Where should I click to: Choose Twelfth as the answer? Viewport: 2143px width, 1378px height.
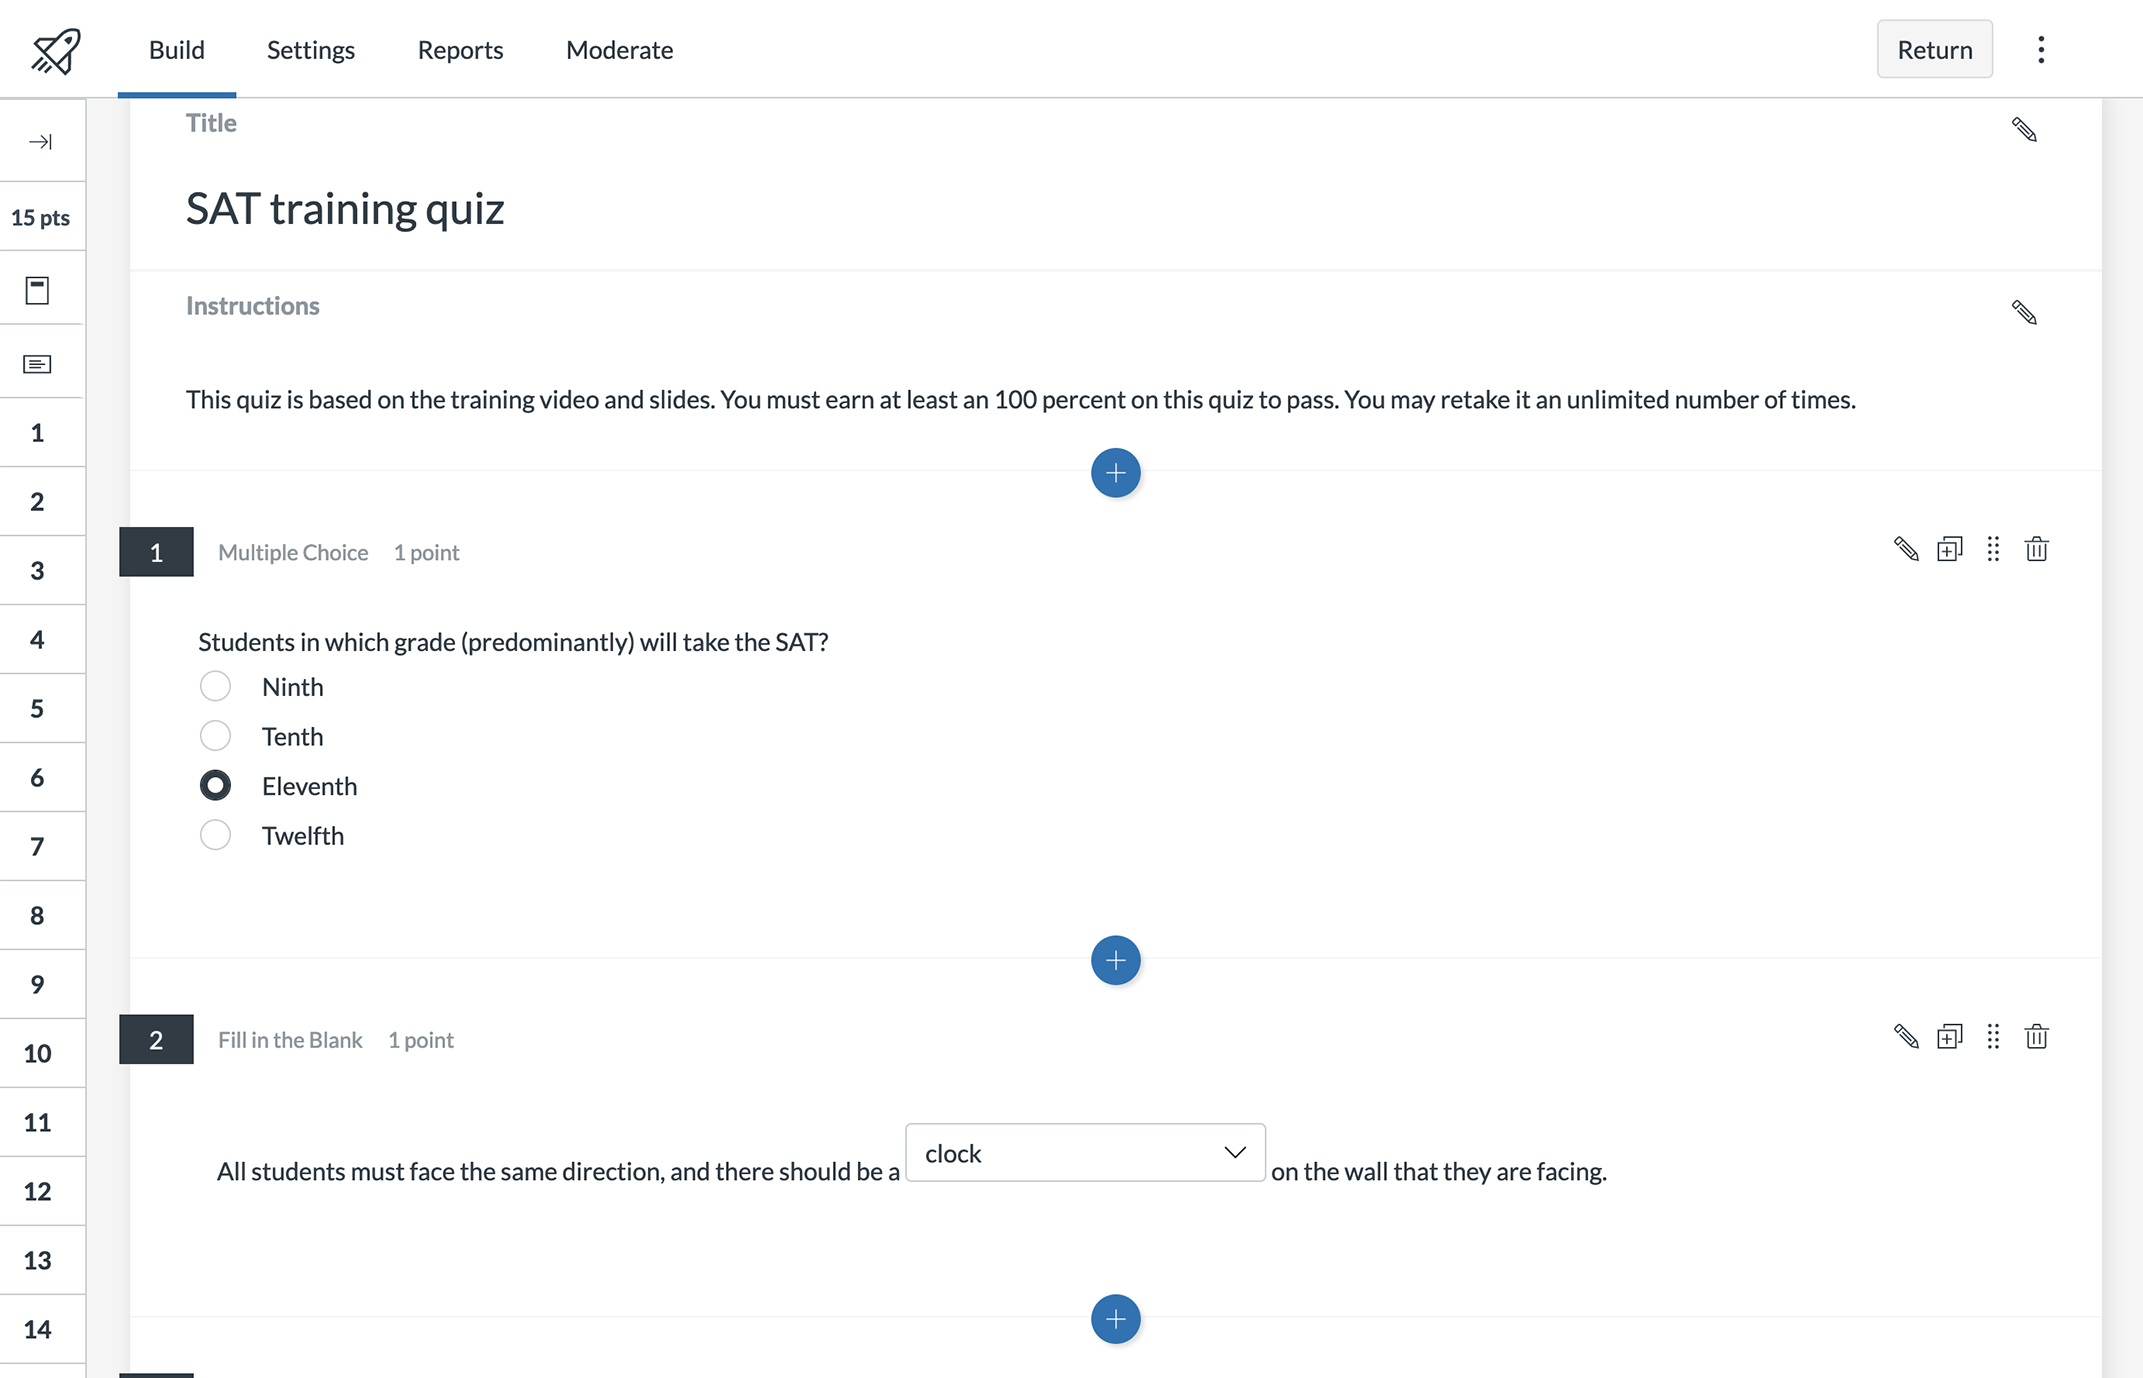pos(215,835)
